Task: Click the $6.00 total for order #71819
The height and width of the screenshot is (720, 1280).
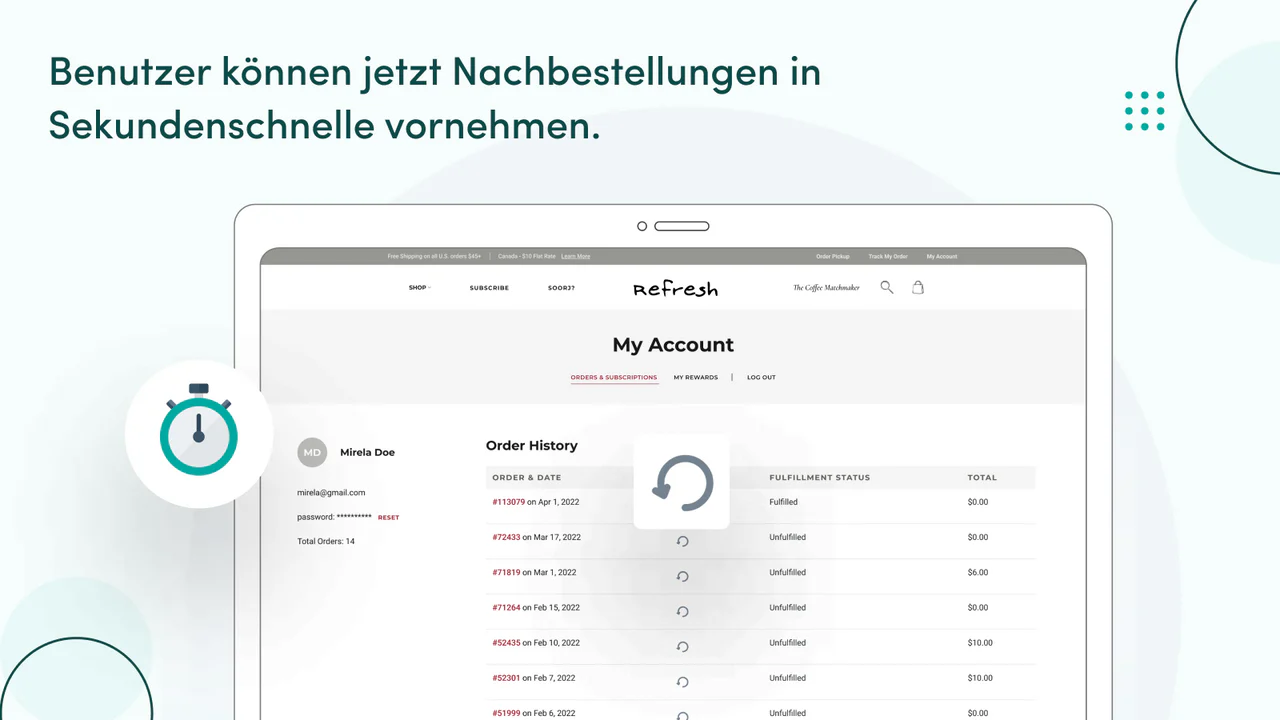Action: 978,572
